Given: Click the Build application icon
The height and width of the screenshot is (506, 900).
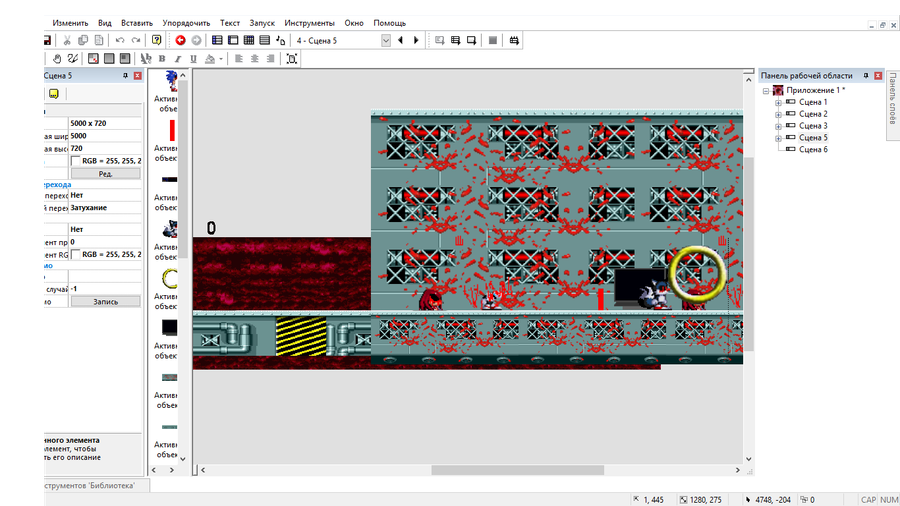Looking at the screenshot, I should pyautogui.click(x=514, y=40).
